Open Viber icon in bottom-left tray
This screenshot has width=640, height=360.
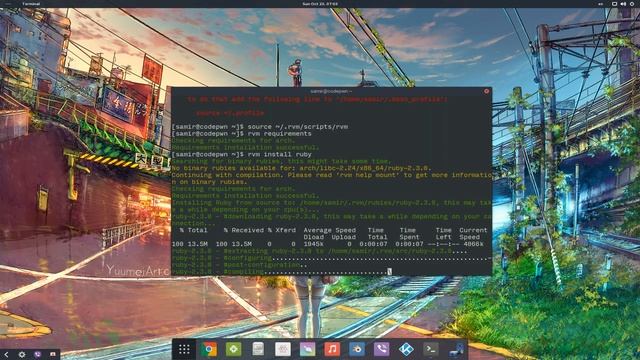[38, 355]
